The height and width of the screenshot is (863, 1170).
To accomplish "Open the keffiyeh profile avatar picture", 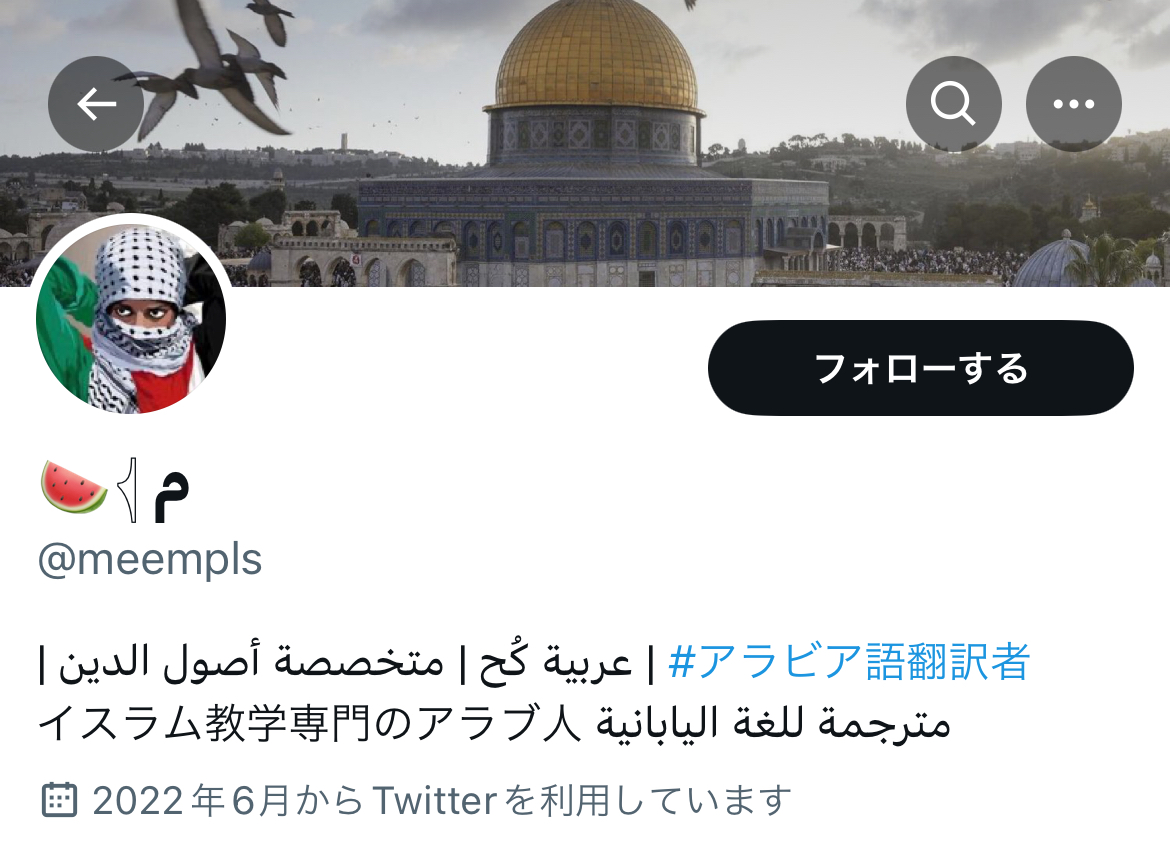I will (x=131, y=317).
